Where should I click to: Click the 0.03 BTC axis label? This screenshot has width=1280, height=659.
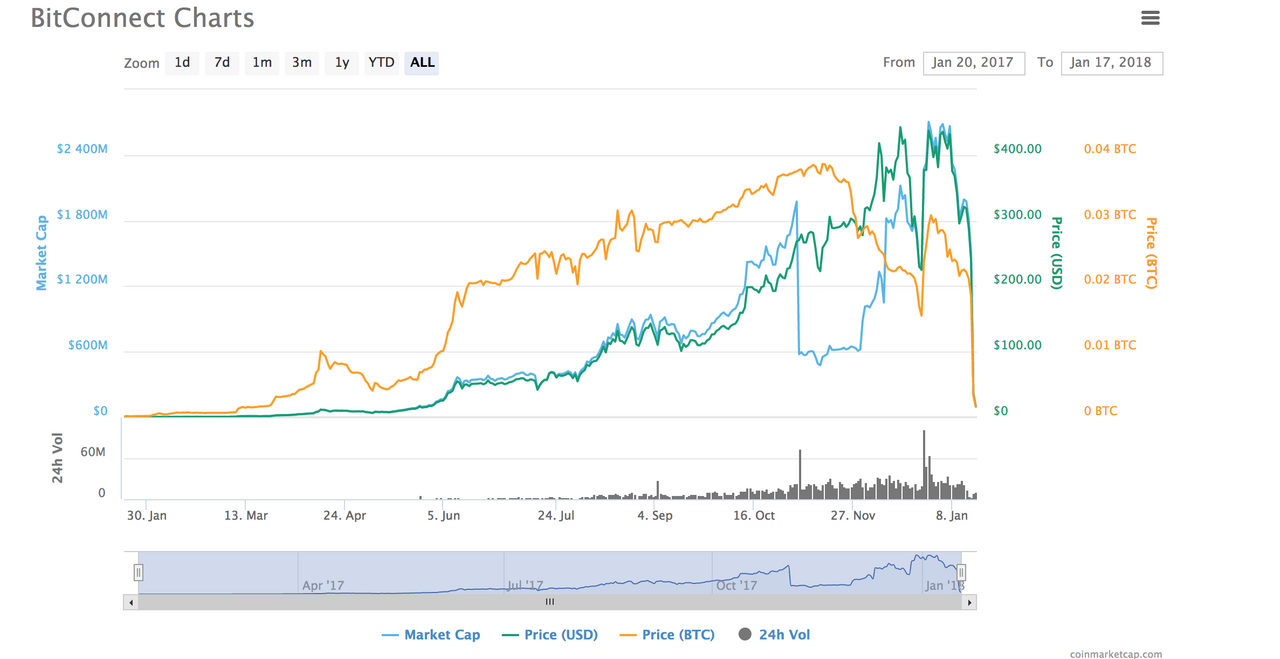pyautogui.click(x=1110, y=215)
